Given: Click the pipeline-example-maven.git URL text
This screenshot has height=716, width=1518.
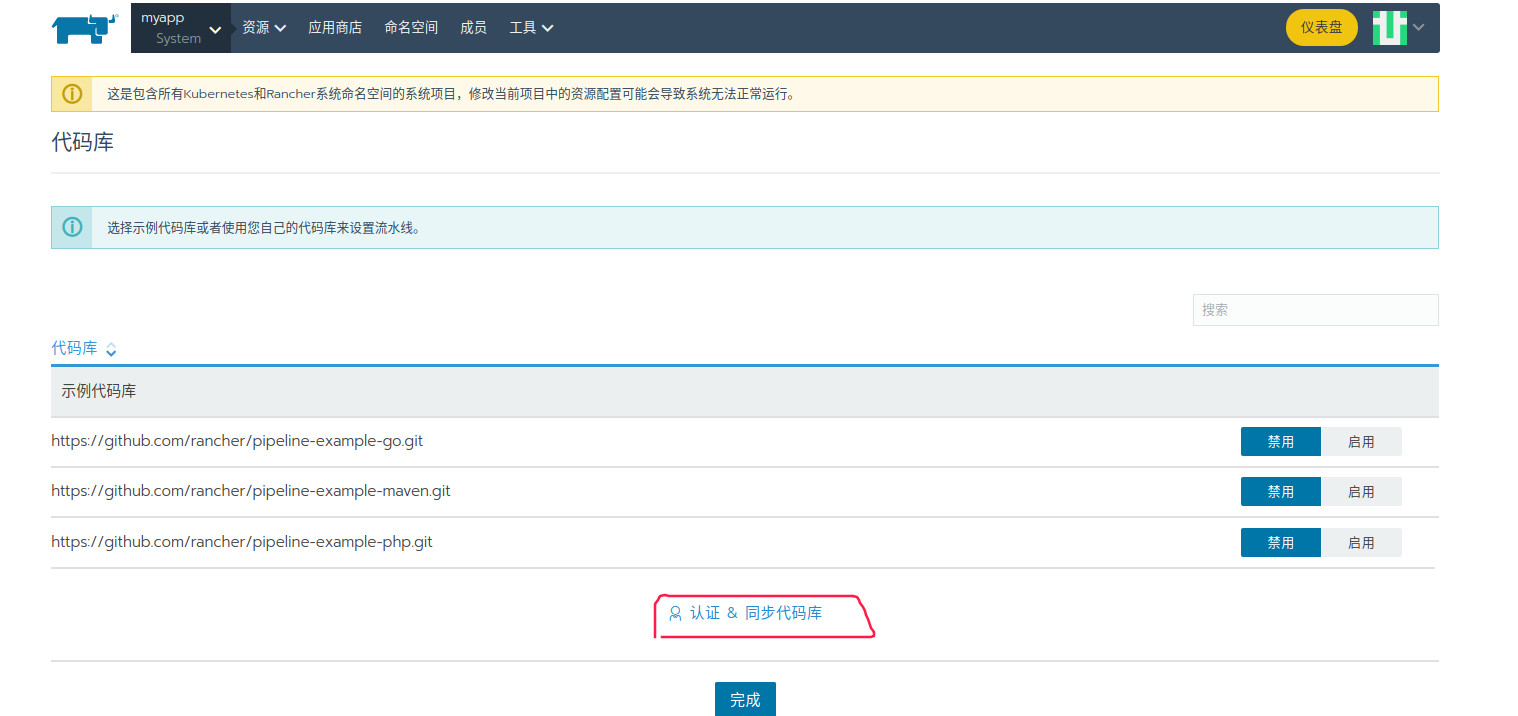Looking at the screenshot, I should [x=251, y=491].
